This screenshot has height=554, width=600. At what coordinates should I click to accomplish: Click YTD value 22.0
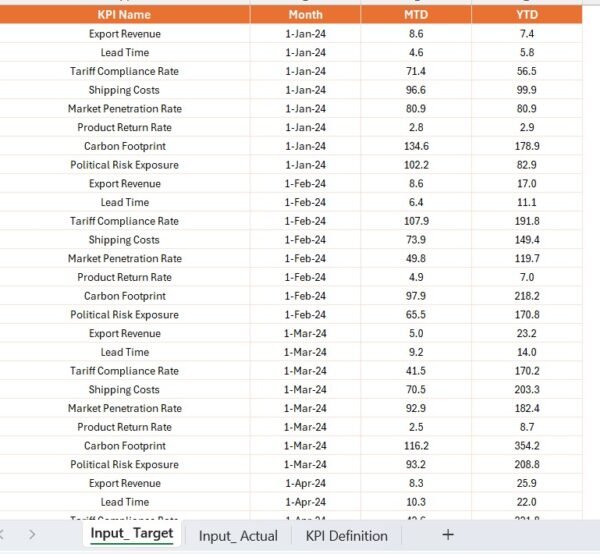click(527, 502)
